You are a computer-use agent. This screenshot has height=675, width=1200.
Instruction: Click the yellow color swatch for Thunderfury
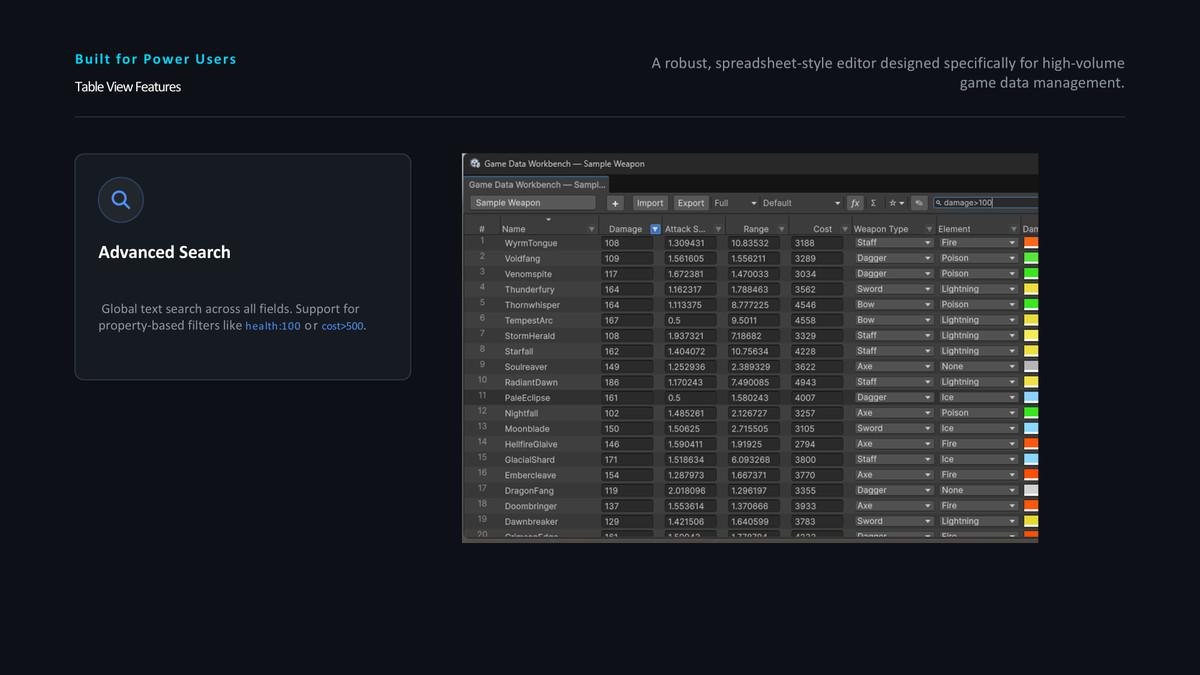click(x=1031, y=289)
